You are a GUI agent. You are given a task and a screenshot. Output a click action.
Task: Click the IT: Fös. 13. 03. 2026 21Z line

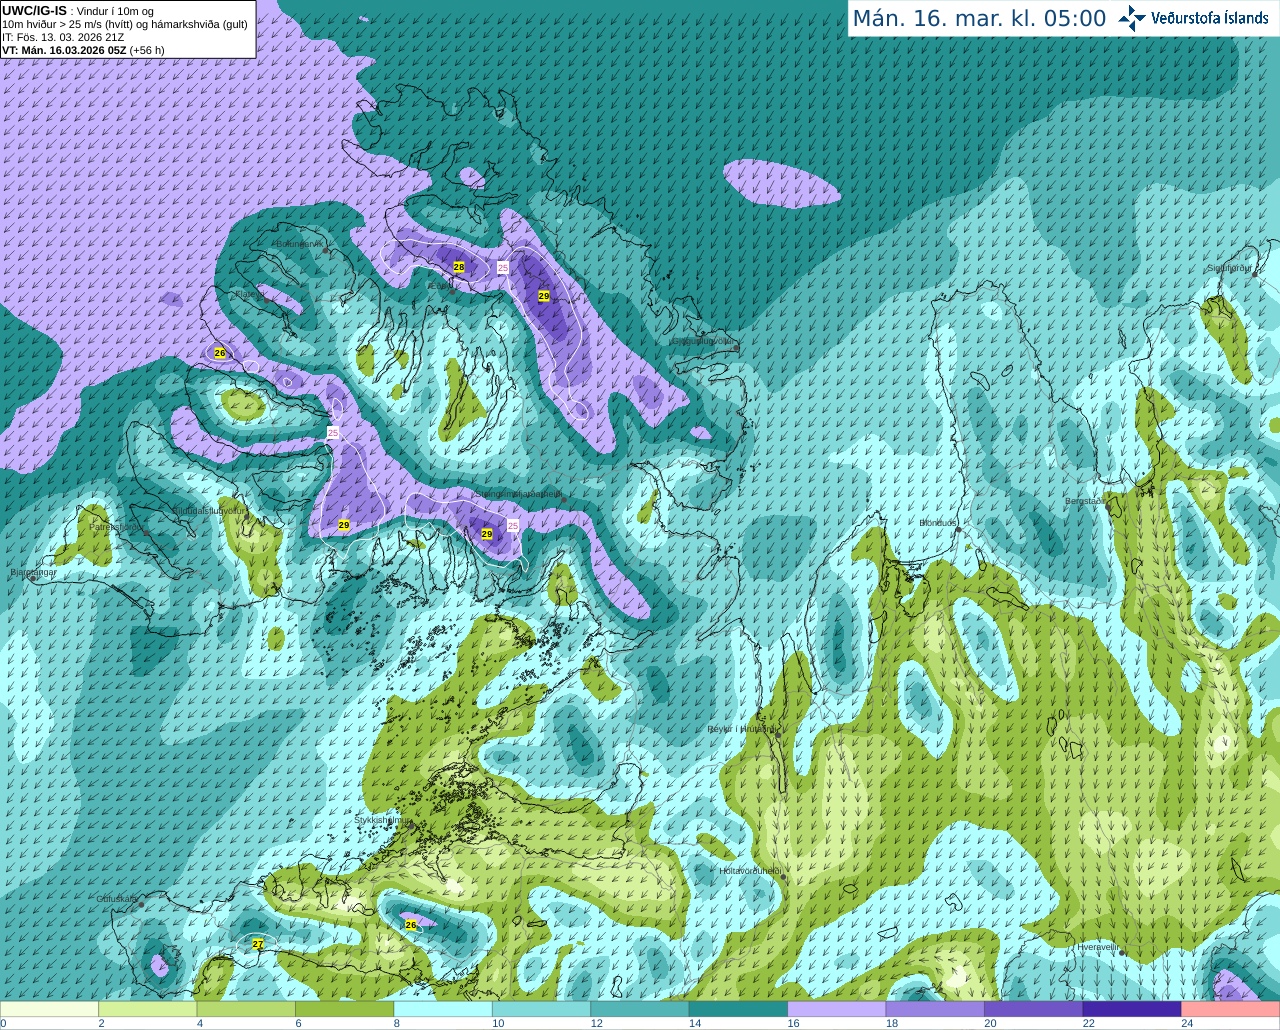tap(63, 37)
